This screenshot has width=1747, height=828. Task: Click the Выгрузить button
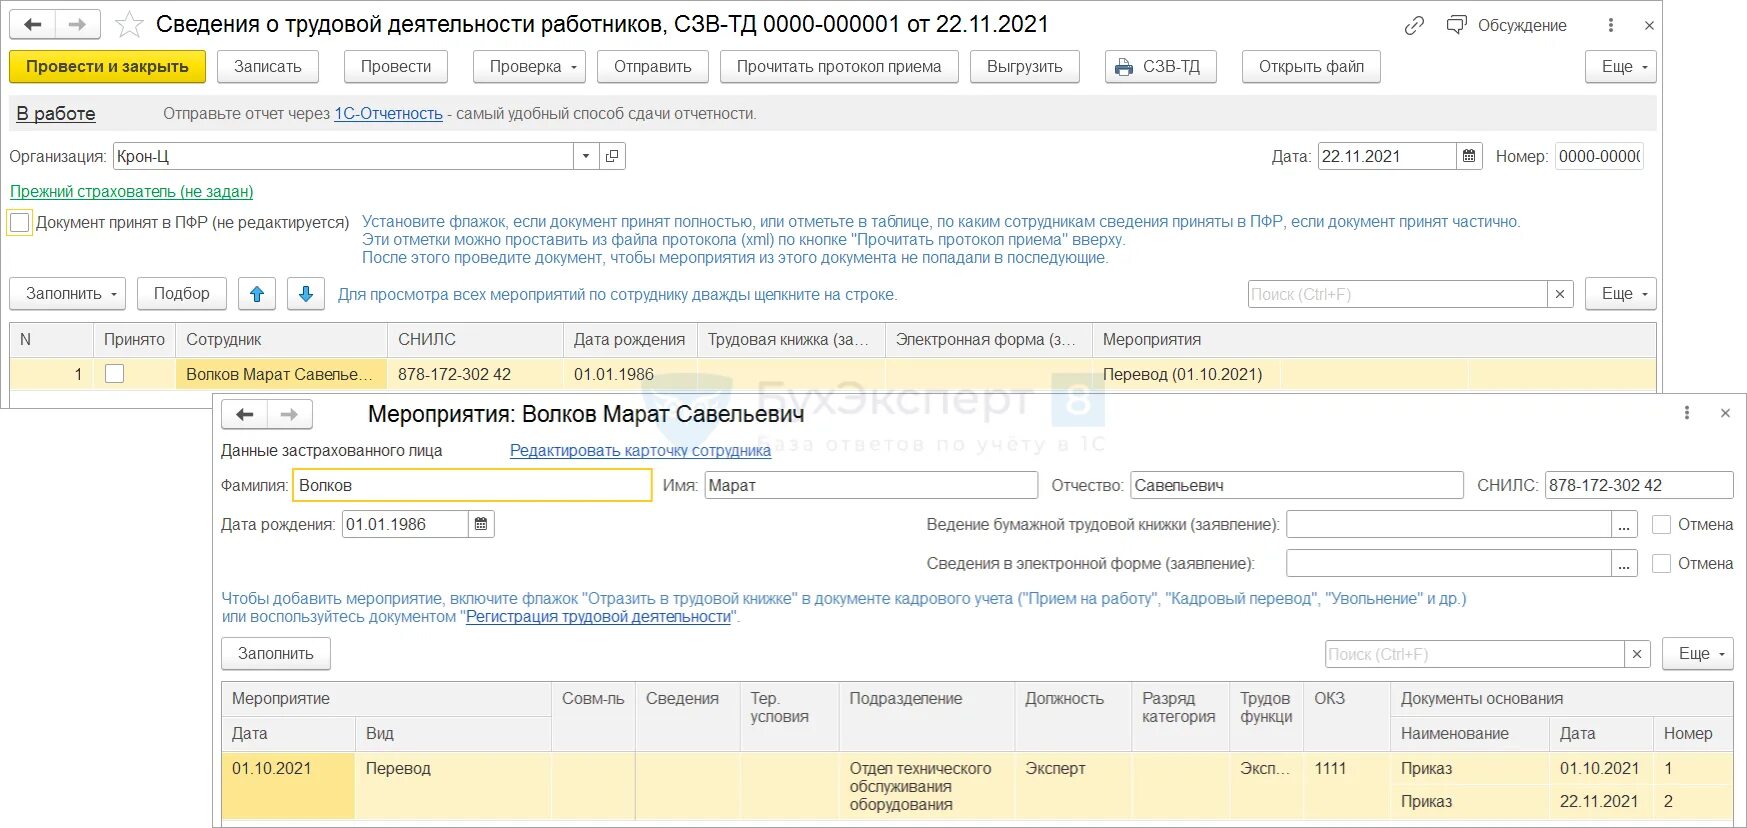1025,66
